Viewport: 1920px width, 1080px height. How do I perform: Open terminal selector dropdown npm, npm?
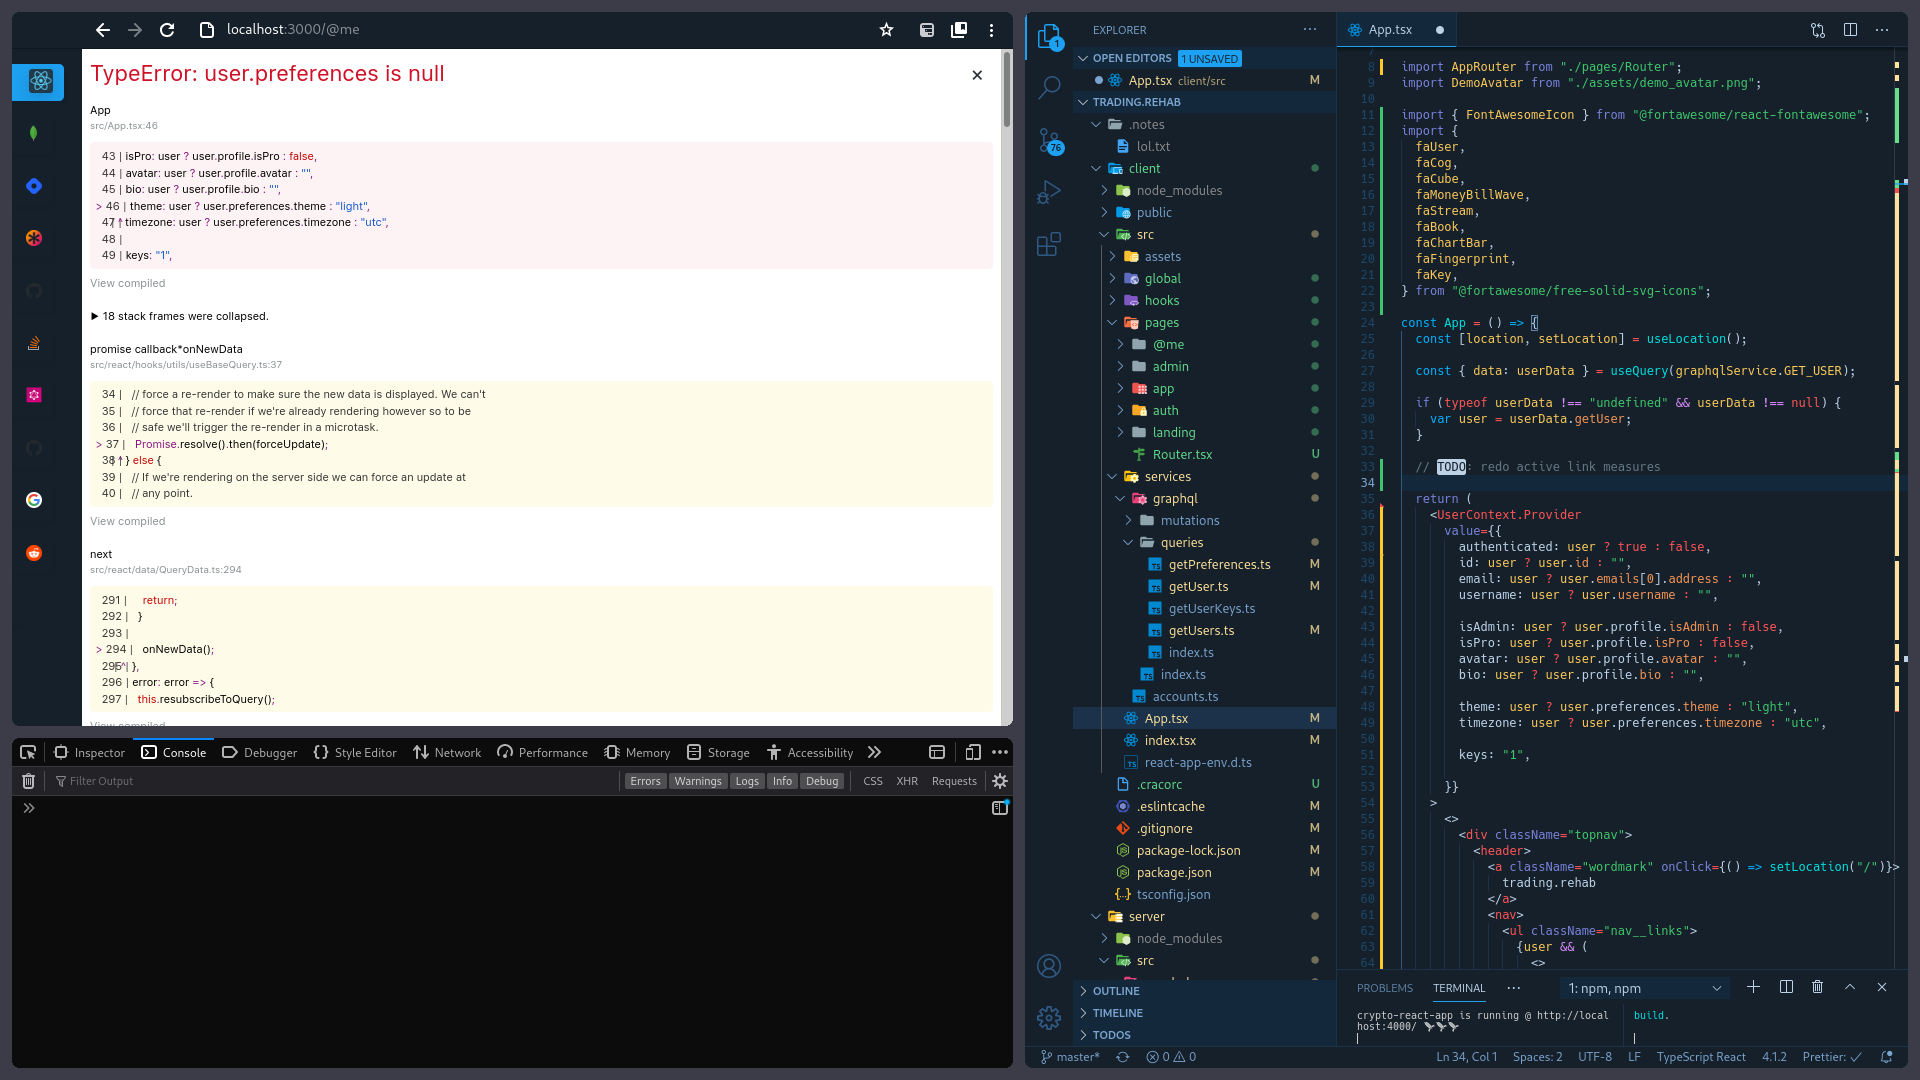[x=1644, y=988]
